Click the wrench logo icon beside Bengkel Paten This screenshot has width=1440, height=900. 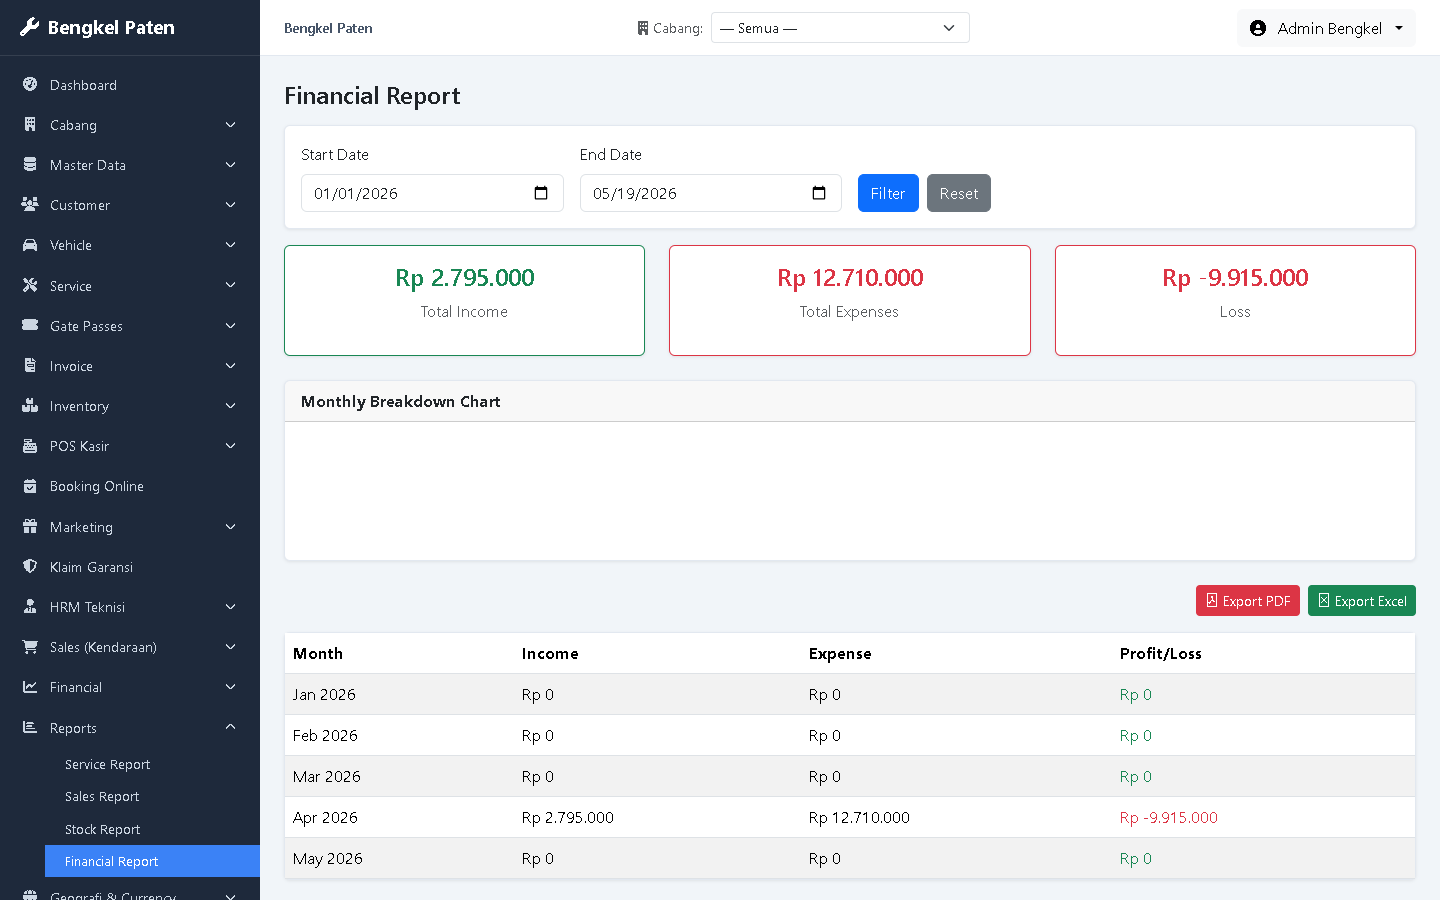(x=30, y=27)
